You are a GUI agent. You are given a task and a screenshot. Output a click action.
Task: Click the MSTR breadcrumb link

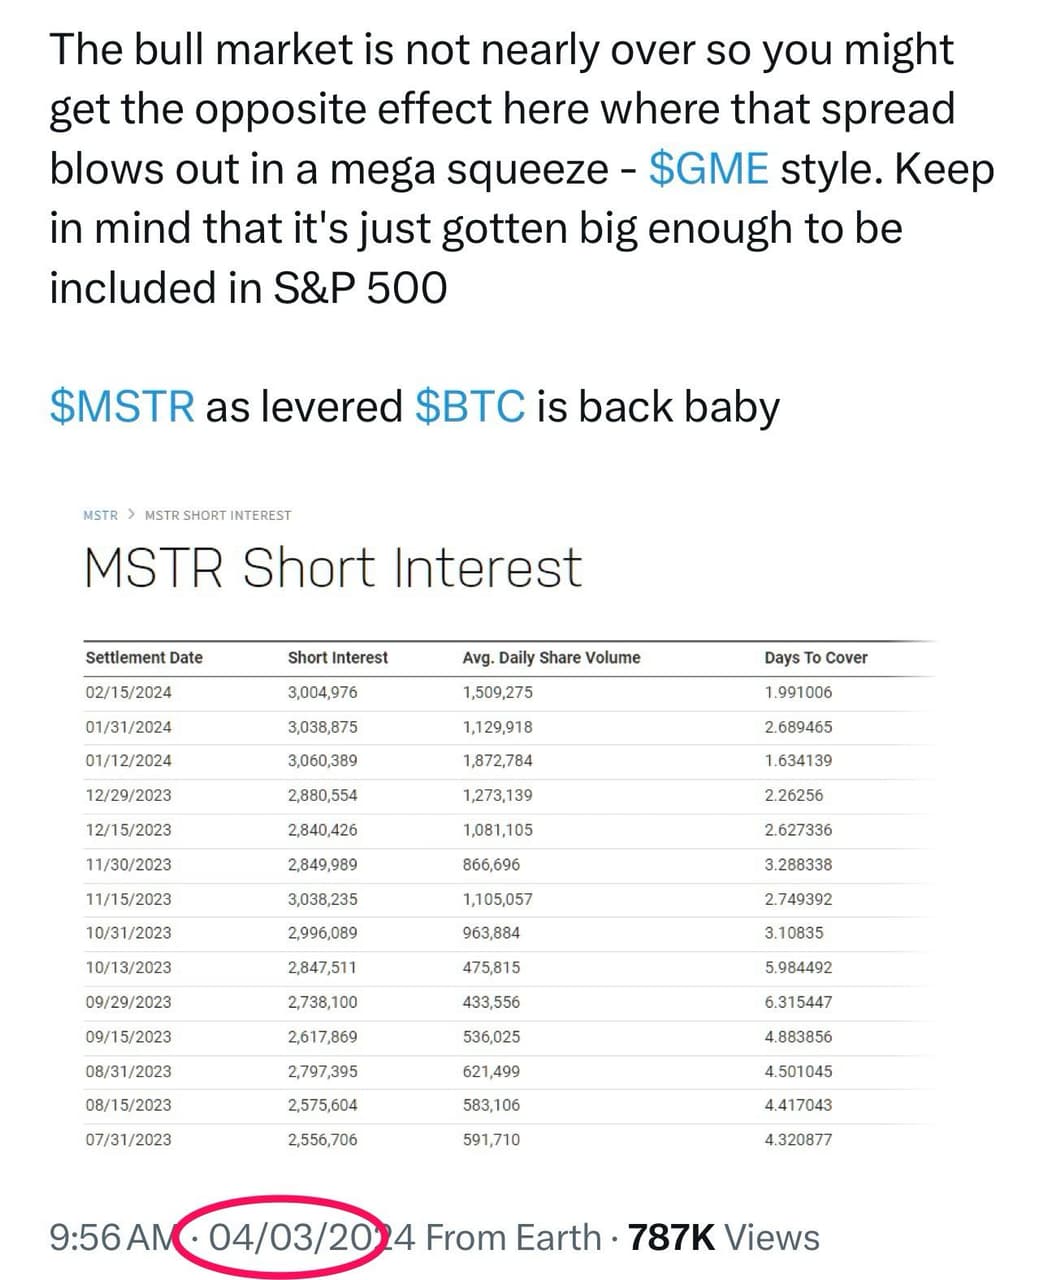pyautogui.click(x=100, y=515)
